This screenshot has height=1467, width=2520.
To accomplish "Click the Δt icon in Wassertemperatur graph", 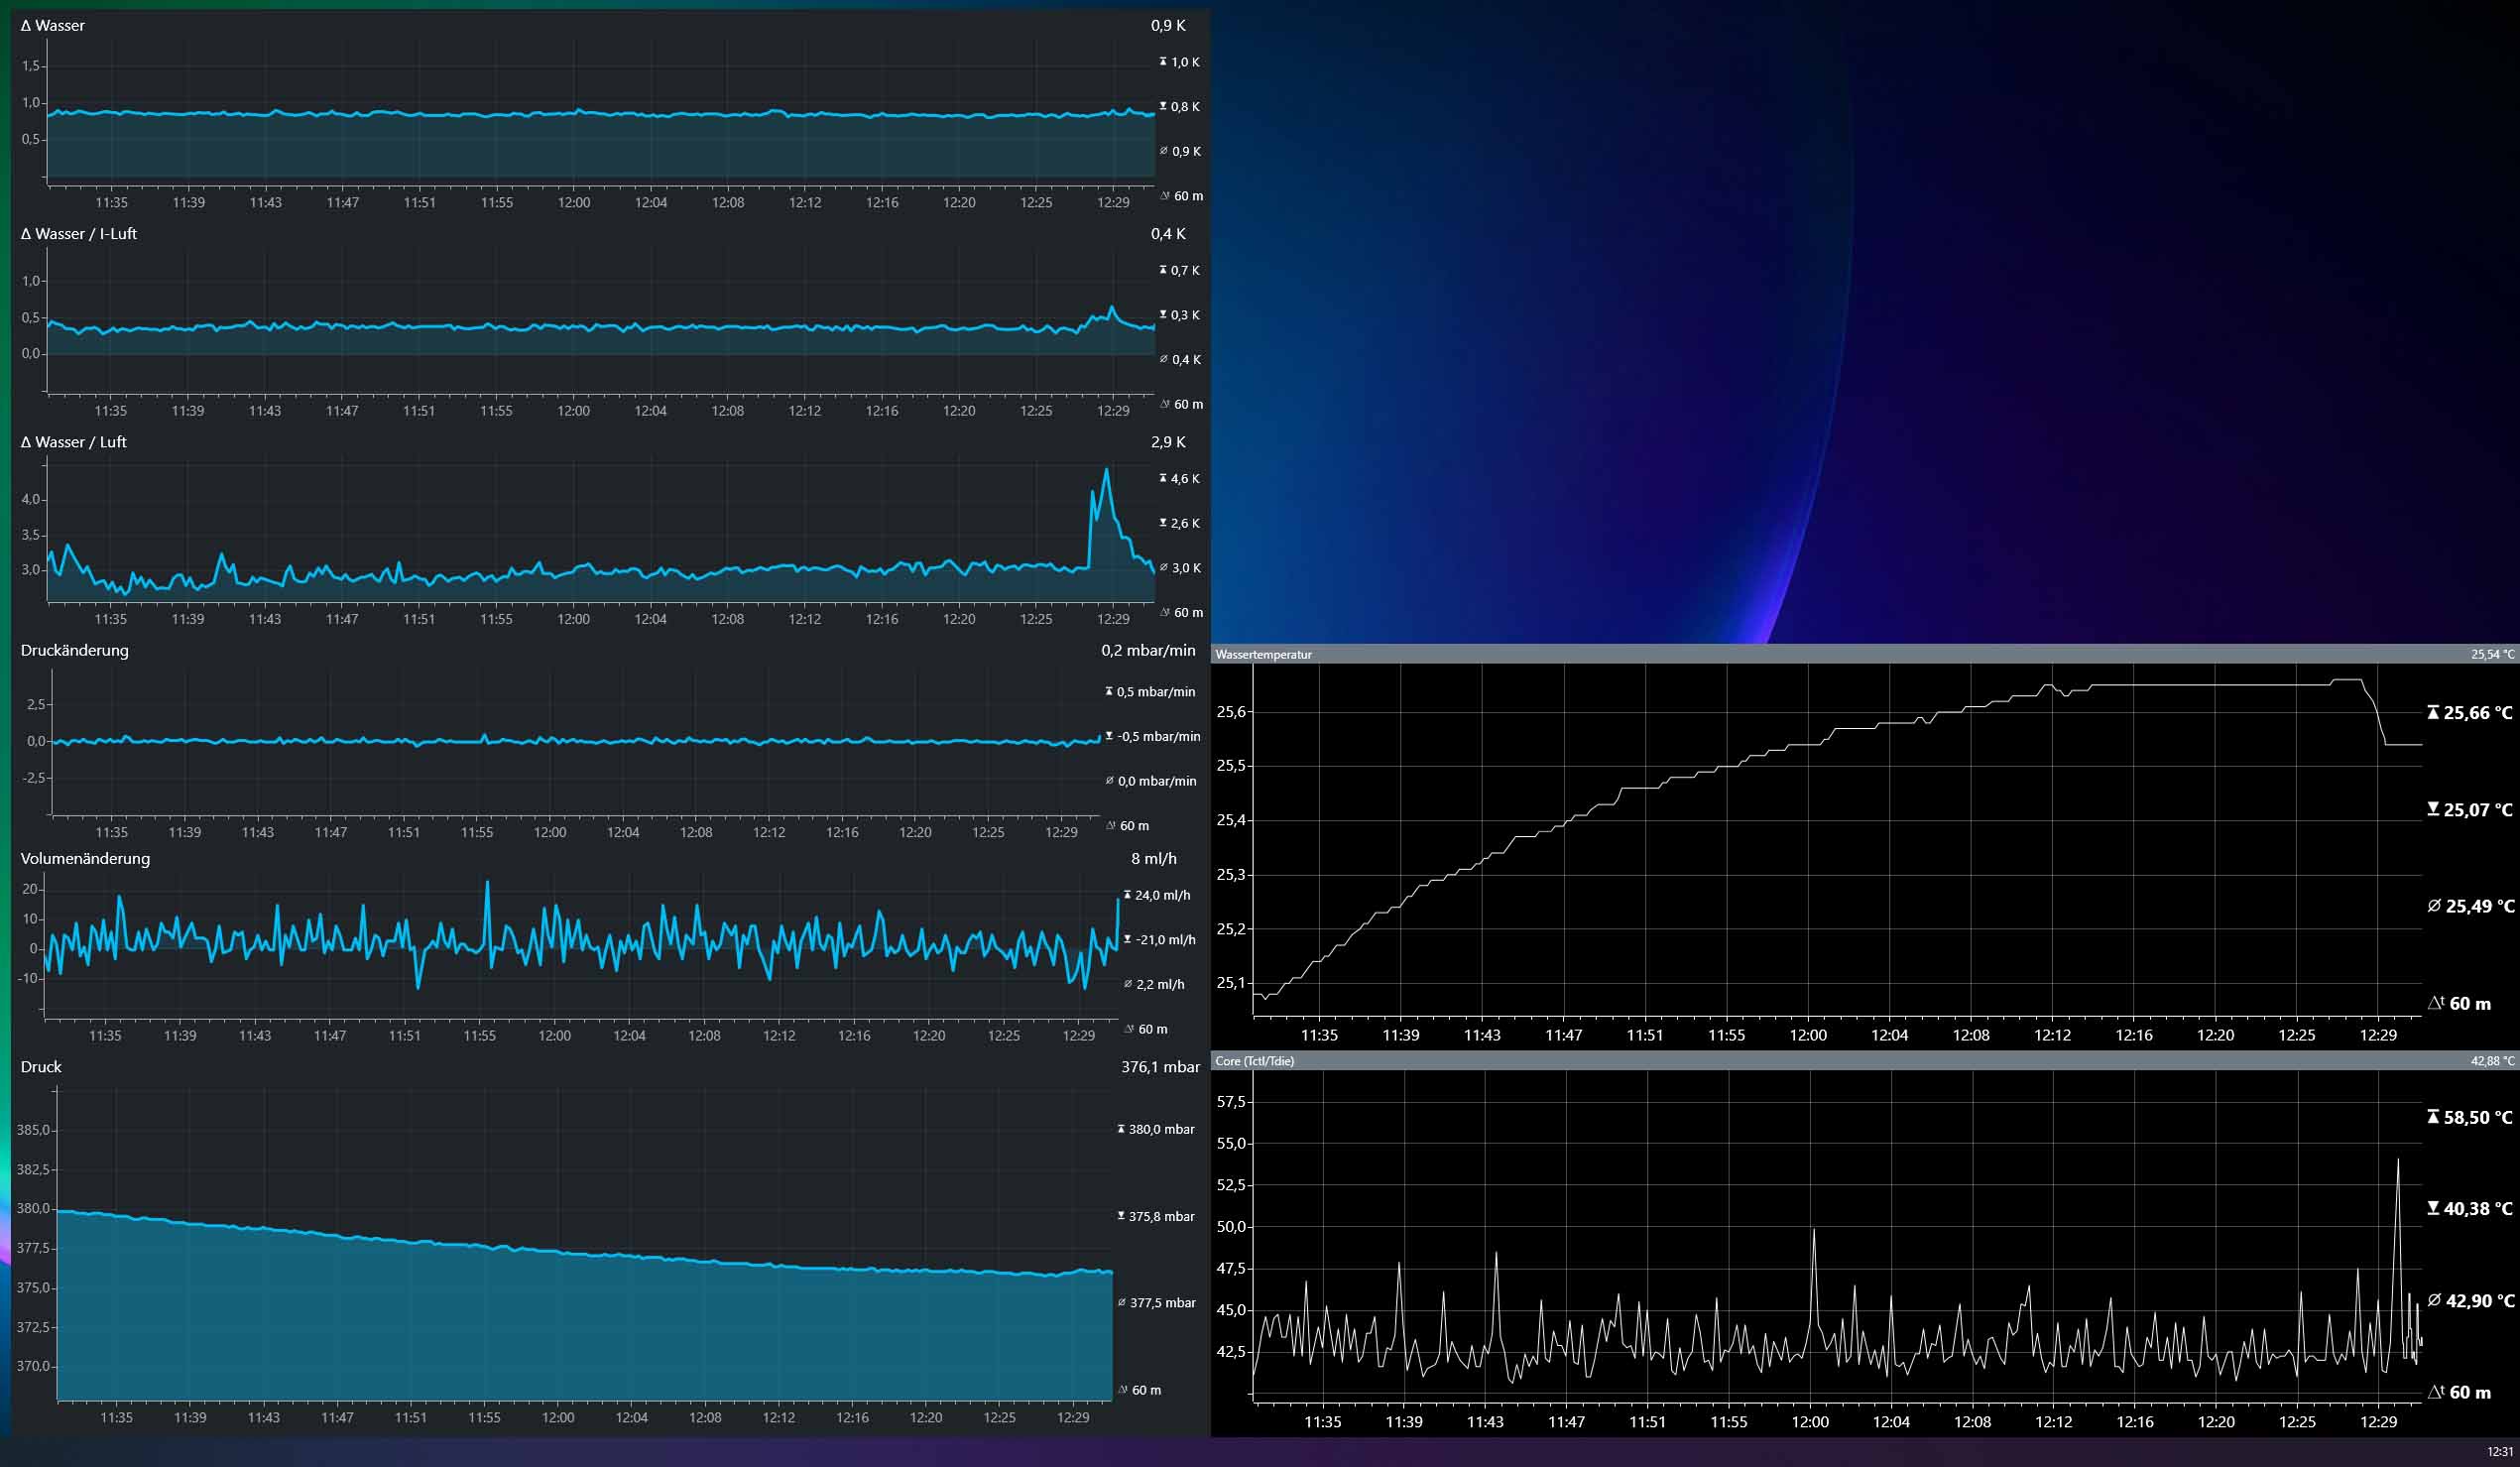I will [x=2436, y=1002].
